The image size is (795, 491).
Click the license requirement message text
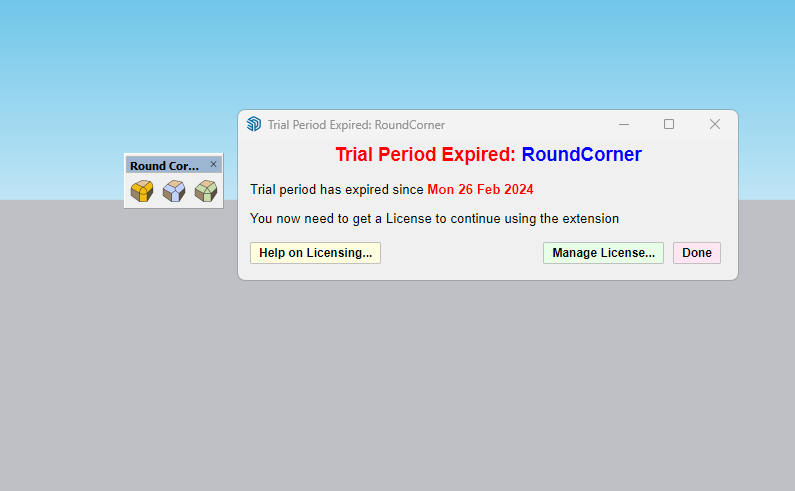(x=435, y=219)
